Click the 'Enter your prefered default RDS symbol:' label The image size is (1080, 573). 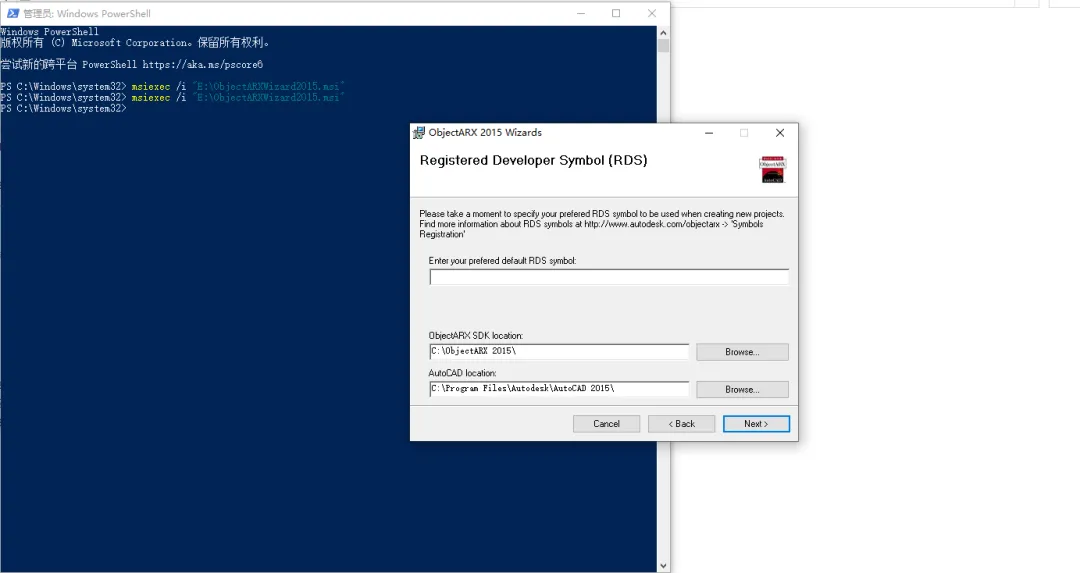[x=502, y=260]
